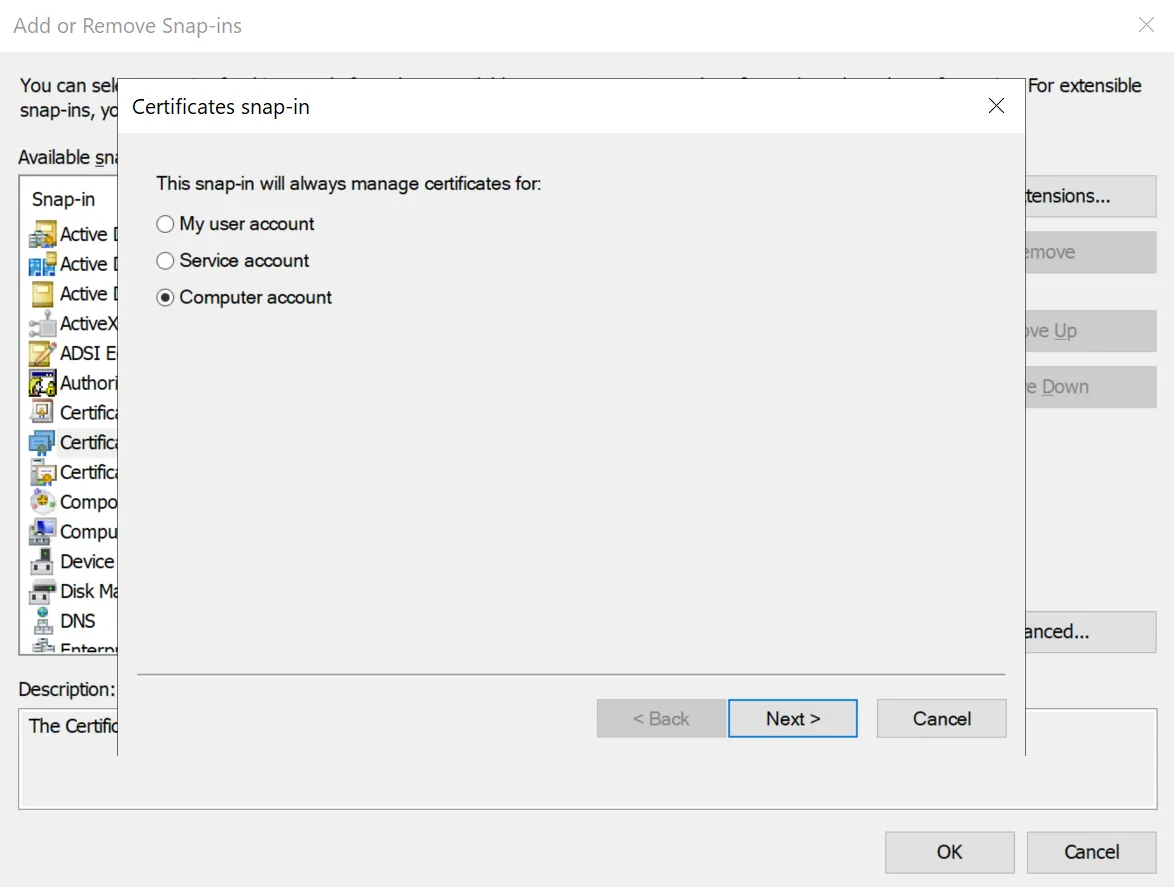This screenshot has height=887, width=1174.
Task: Select the ActiveX entry text in the list
Action: tap(88, 323)
